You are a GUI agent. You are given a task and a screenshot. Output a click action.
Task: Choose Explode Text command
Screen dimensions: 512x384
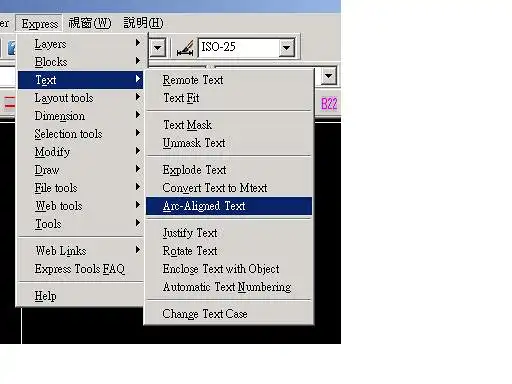229,170
